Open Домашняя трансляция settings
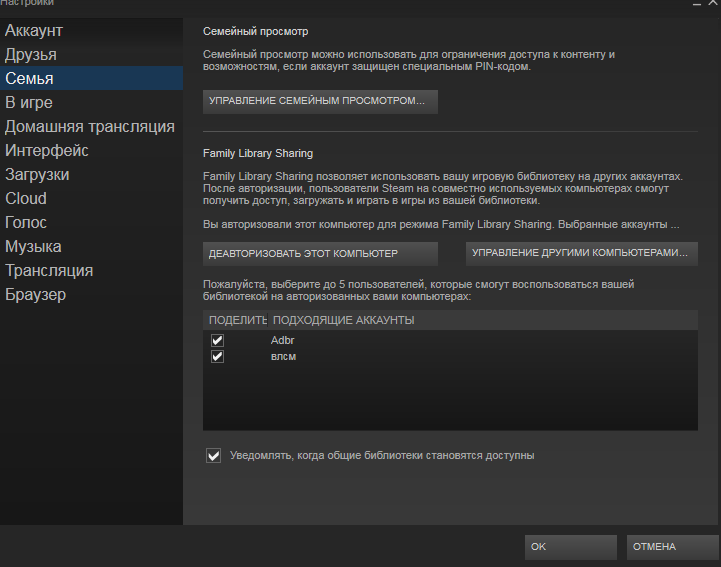721x567 pixels. pos(89,126)
